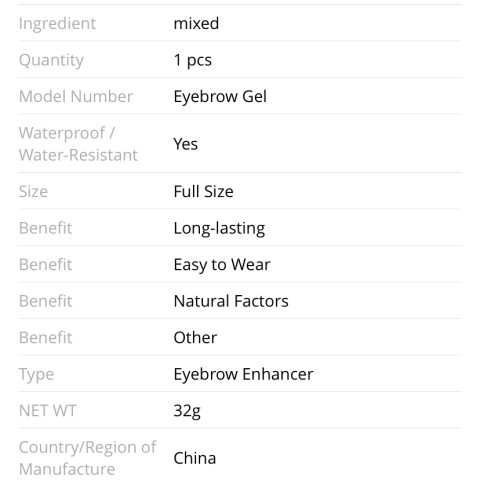
Task: Select the Ingredient label
Action: tap(57, 24)
